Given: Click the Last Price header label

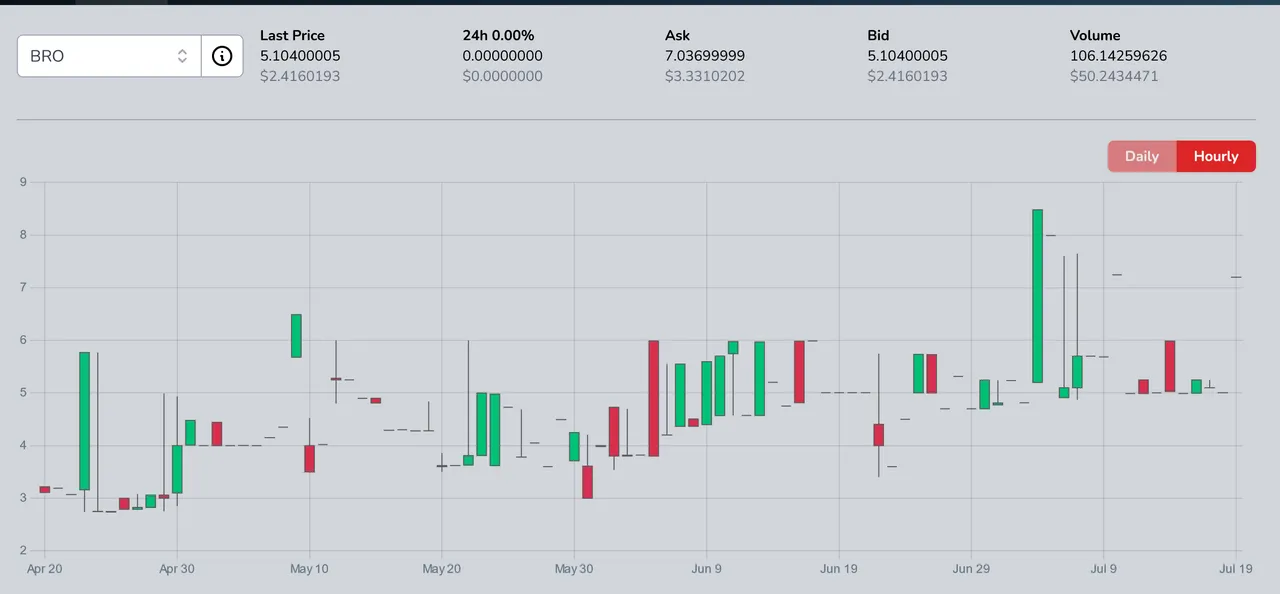Looking at the screenshot, I should point(292,36).
